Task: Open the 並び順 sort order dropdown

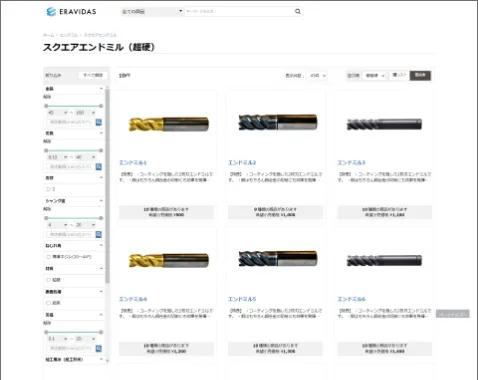Action: coord(375,76)
